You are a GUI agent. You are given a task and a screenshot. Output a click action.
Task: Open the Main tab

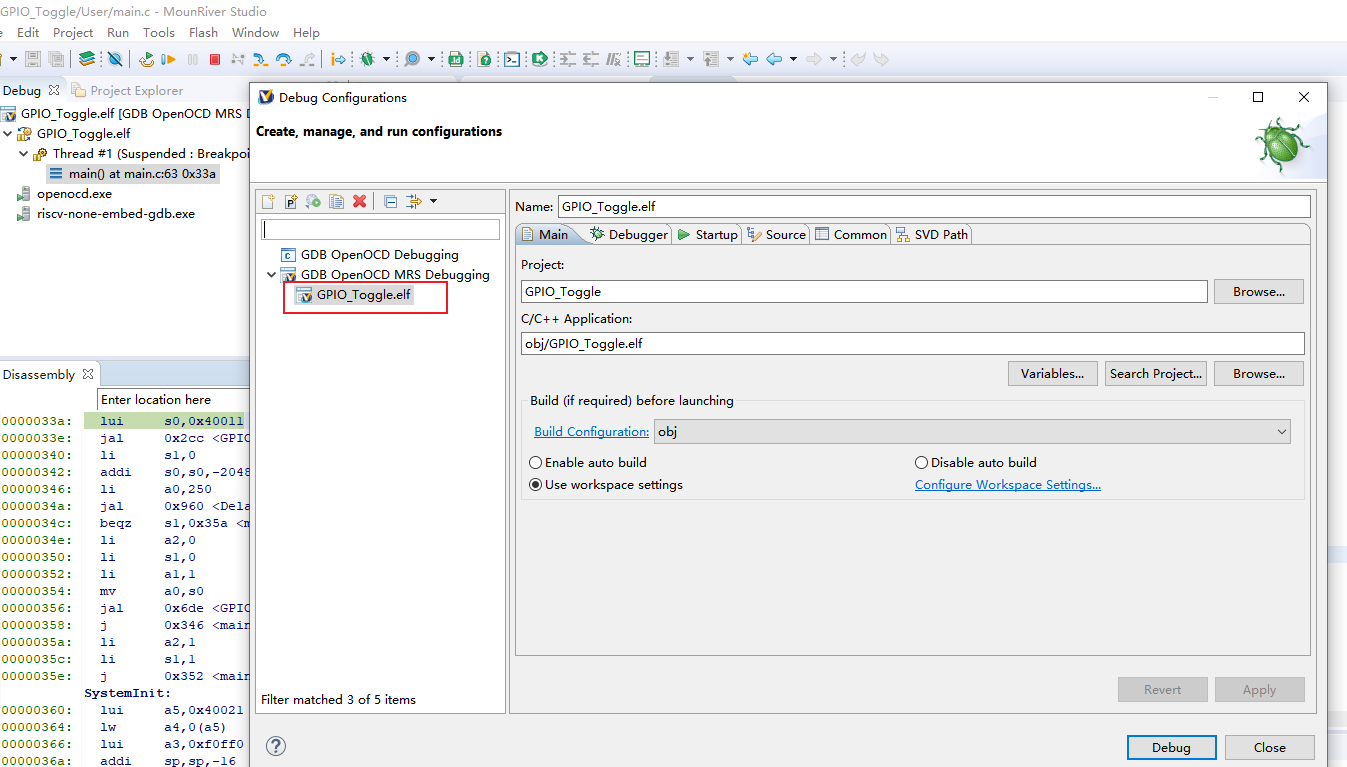tap(545, 234)
